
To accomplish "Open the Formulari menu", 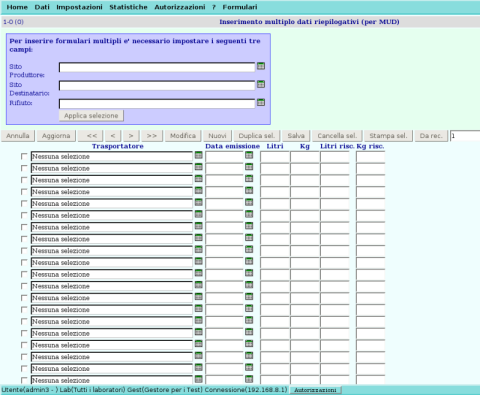I will coord(240,7).
